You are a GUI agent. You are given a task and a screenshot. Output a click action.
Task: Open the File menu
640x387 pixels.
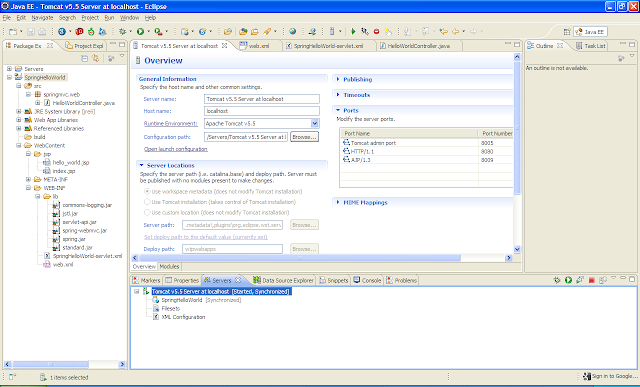coord(7,18)
